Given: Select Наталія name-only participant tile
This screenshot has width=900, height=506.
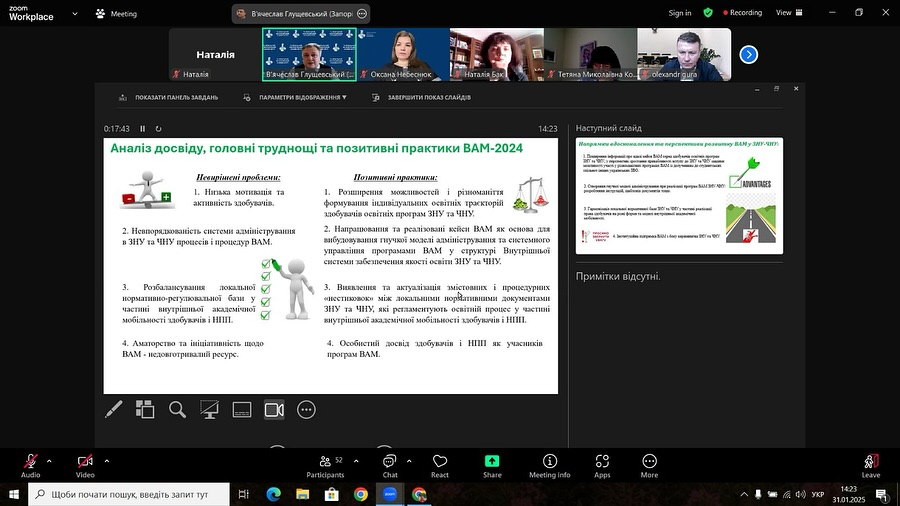Looking at the screenshot, I should (215, 55).
